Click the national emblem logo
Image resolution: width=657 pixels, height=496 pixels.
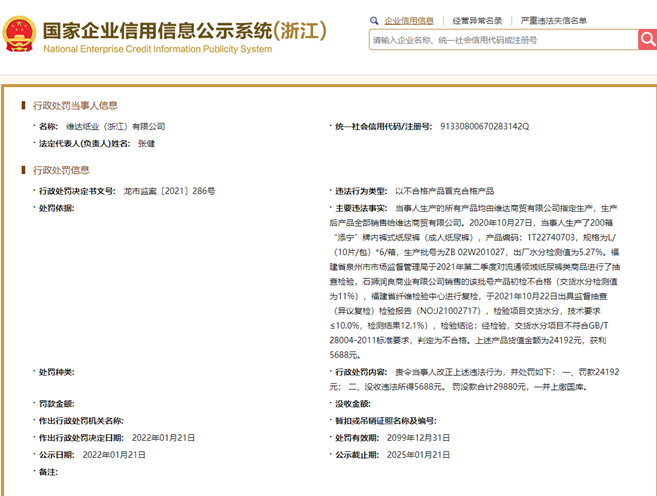(19, 33)
